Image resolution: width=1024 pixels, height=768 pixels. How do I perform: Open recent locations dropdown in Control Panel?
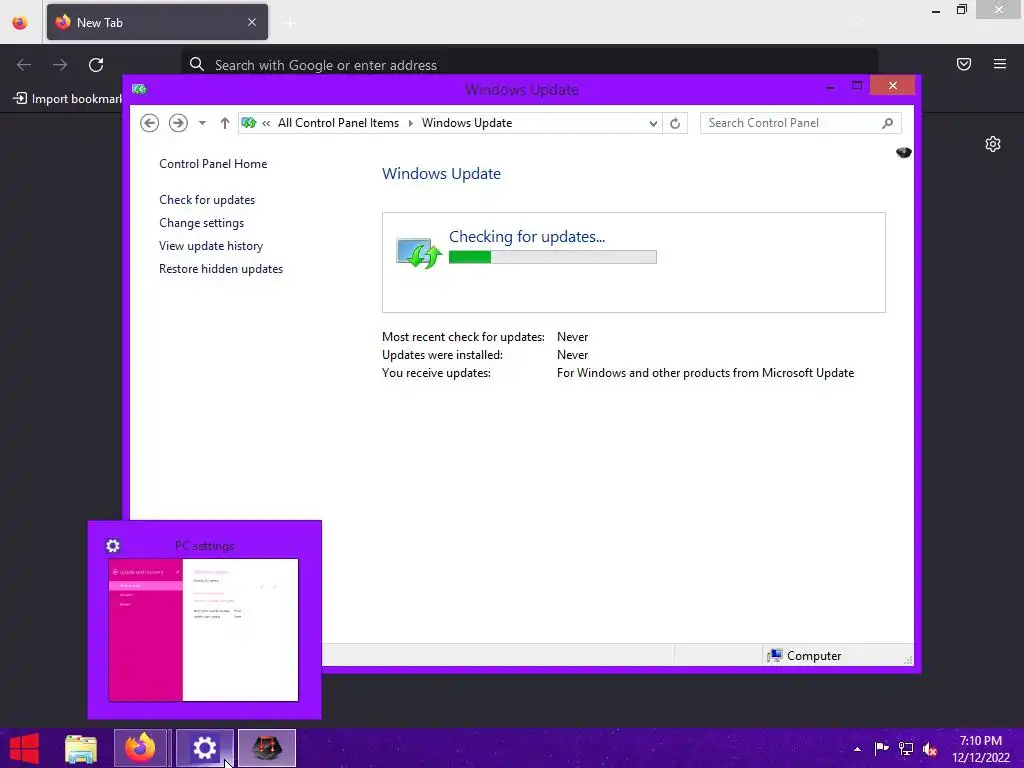coord(202,123)
